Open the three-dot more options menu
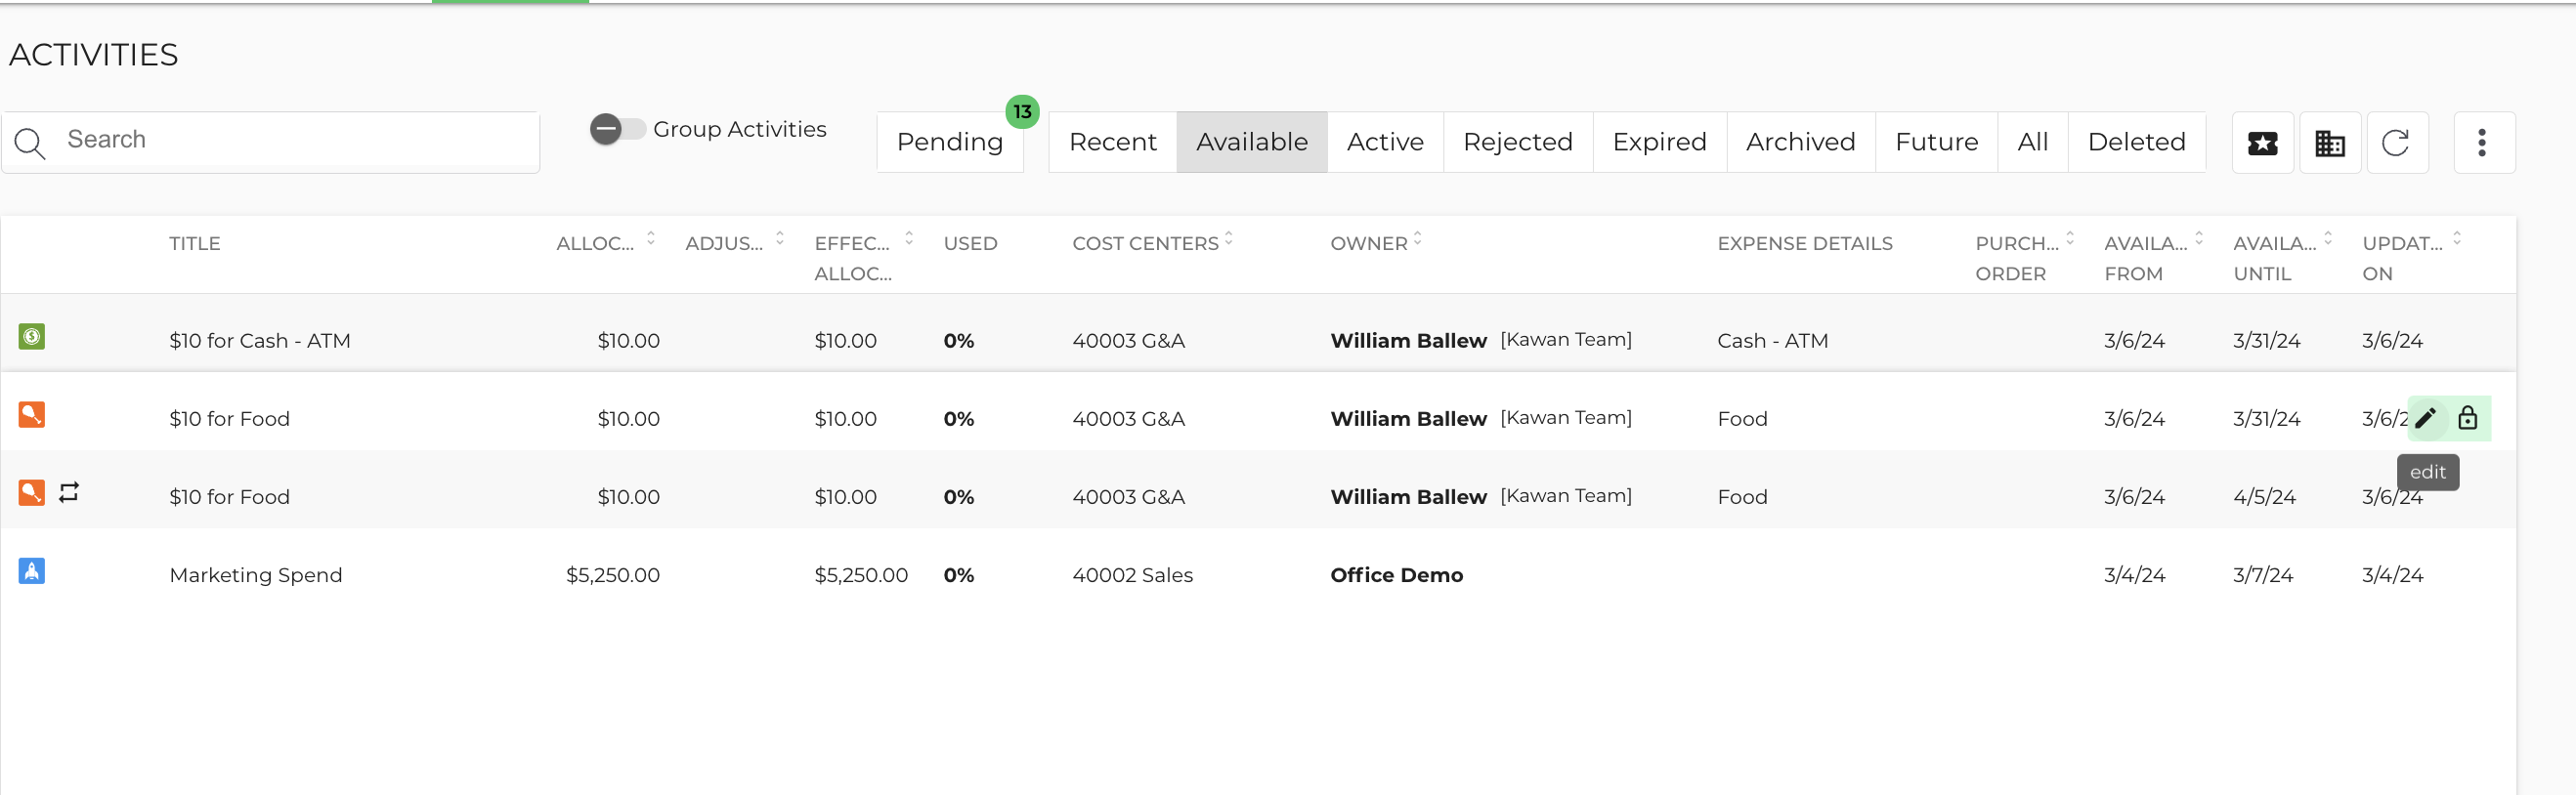This screenshot has height=795, width=2576. [2482, 143]
